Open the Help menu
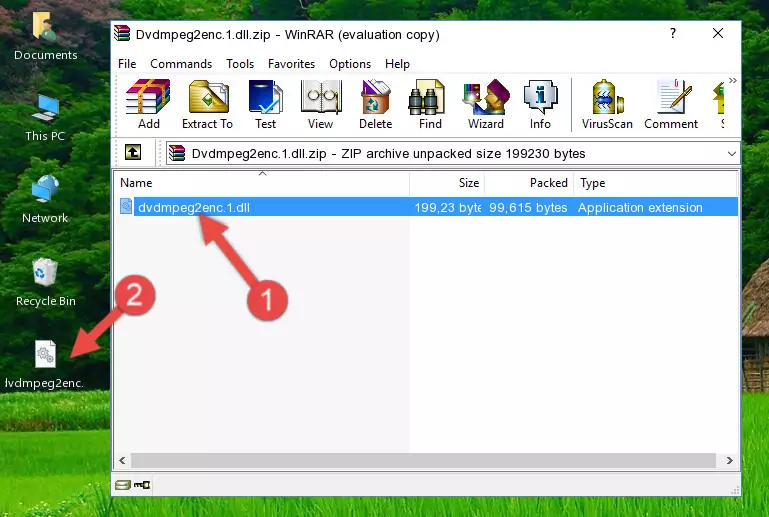 click(x=397, y=64)
